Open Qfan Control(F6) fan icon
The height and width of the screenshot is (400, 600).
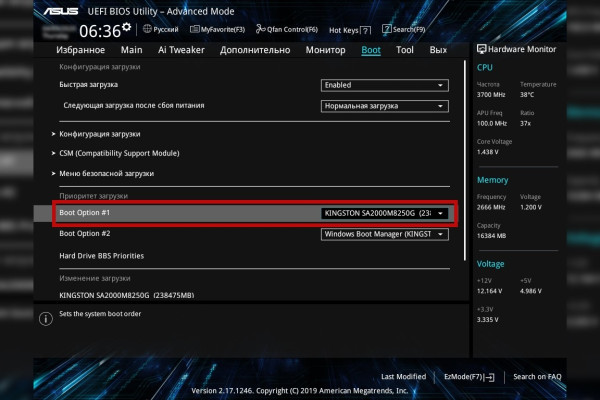260,29
